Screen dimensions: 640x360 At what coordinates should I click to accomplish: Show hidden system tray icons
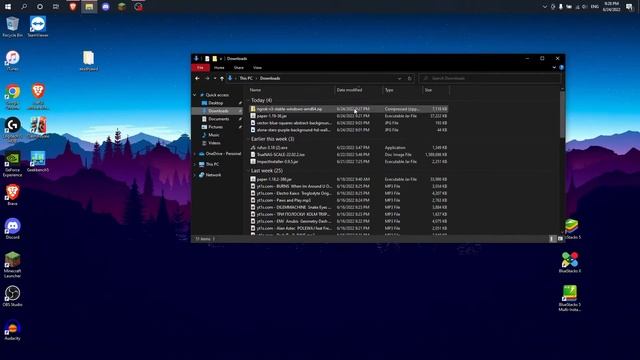(x=544, y=7)
